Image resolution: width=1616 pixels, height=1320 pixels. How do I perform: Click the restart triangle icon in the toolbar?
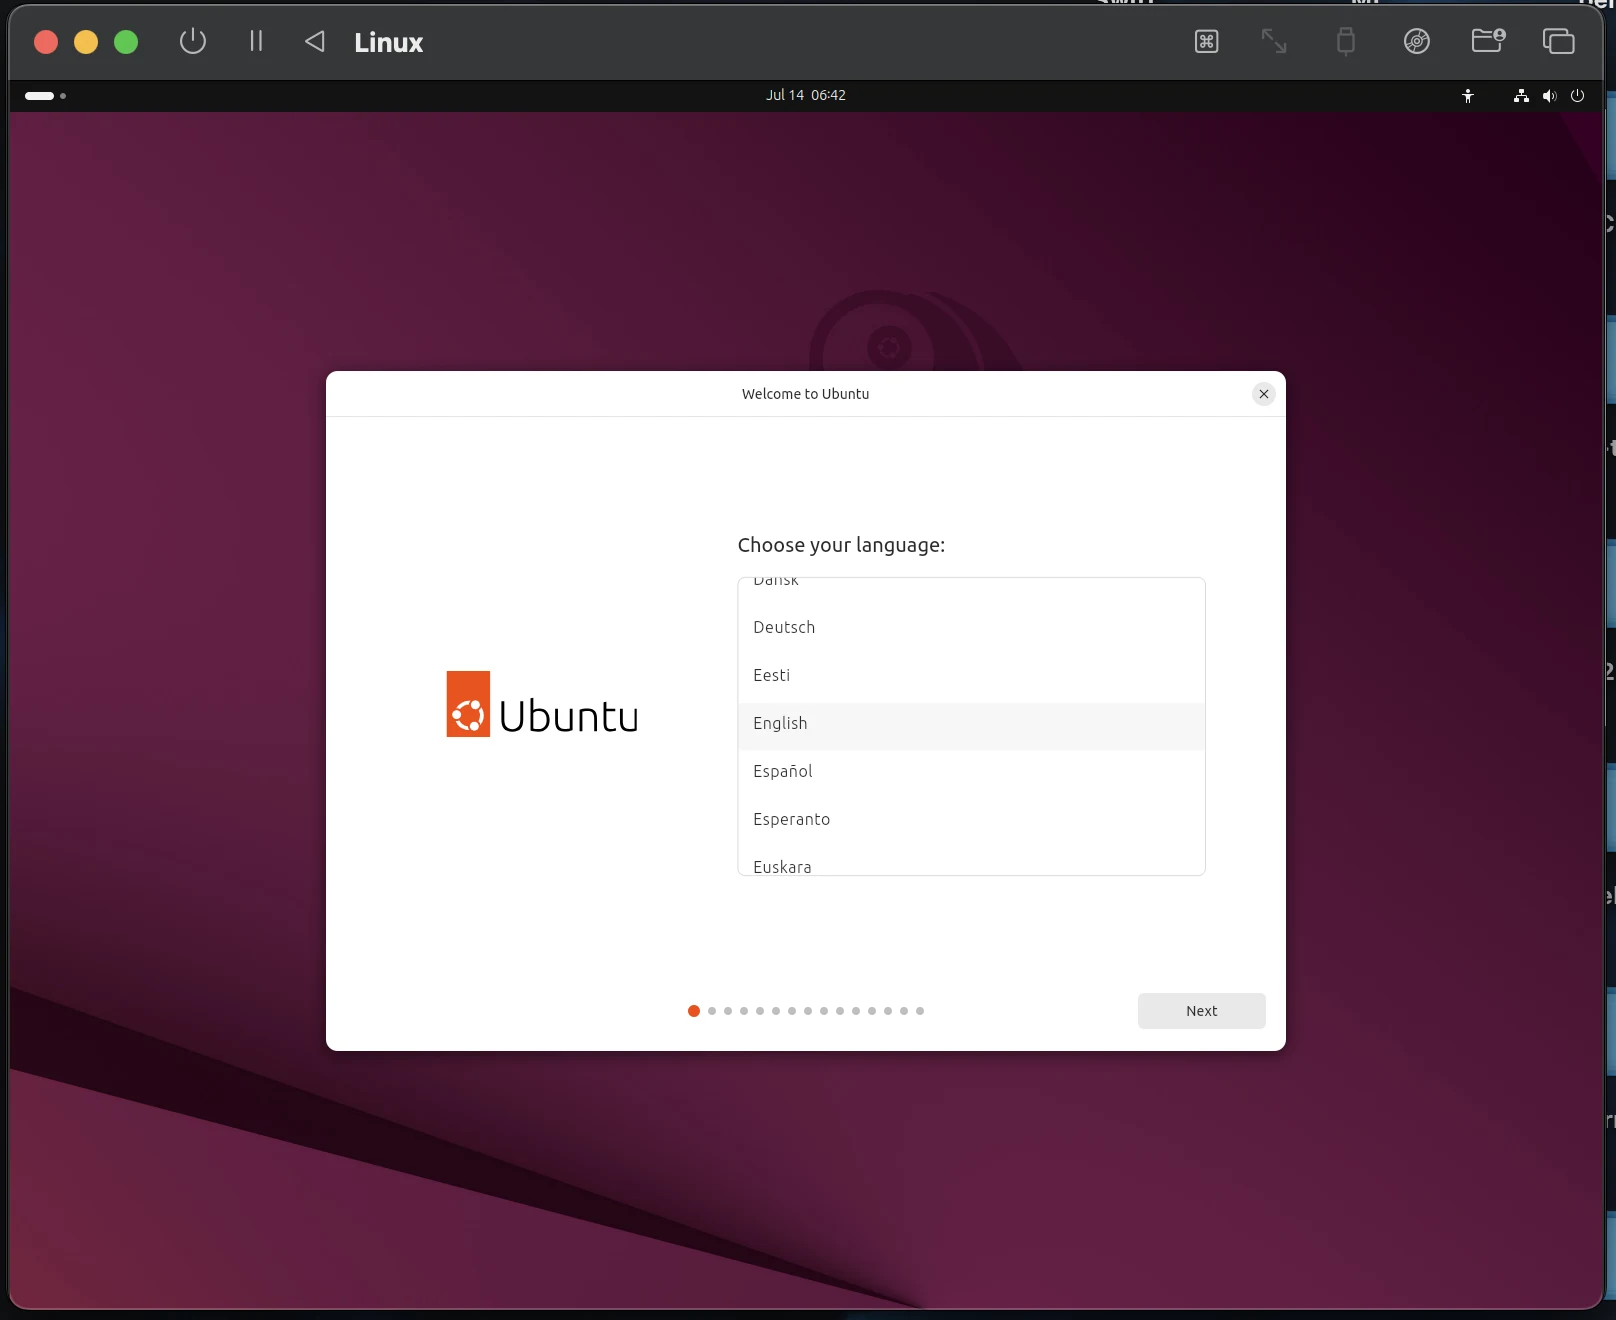pos(315,41)
